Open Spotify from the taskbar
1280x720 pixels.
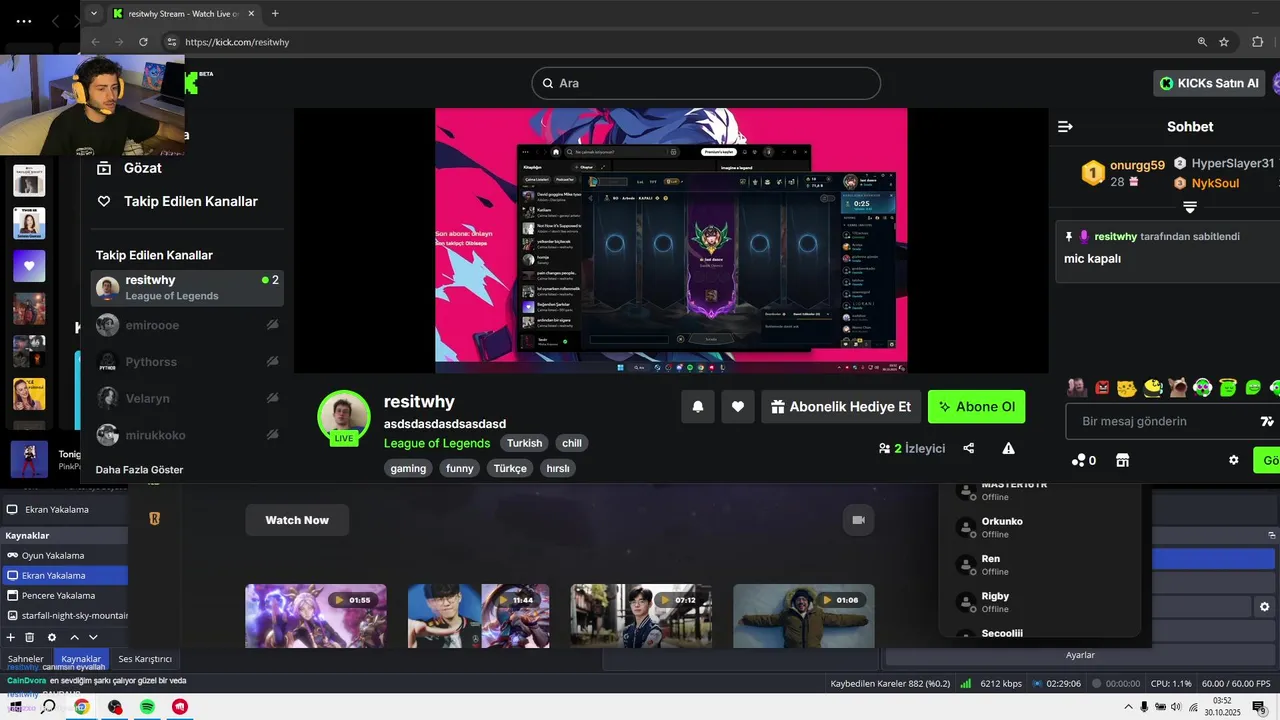(x=147, y=707)
